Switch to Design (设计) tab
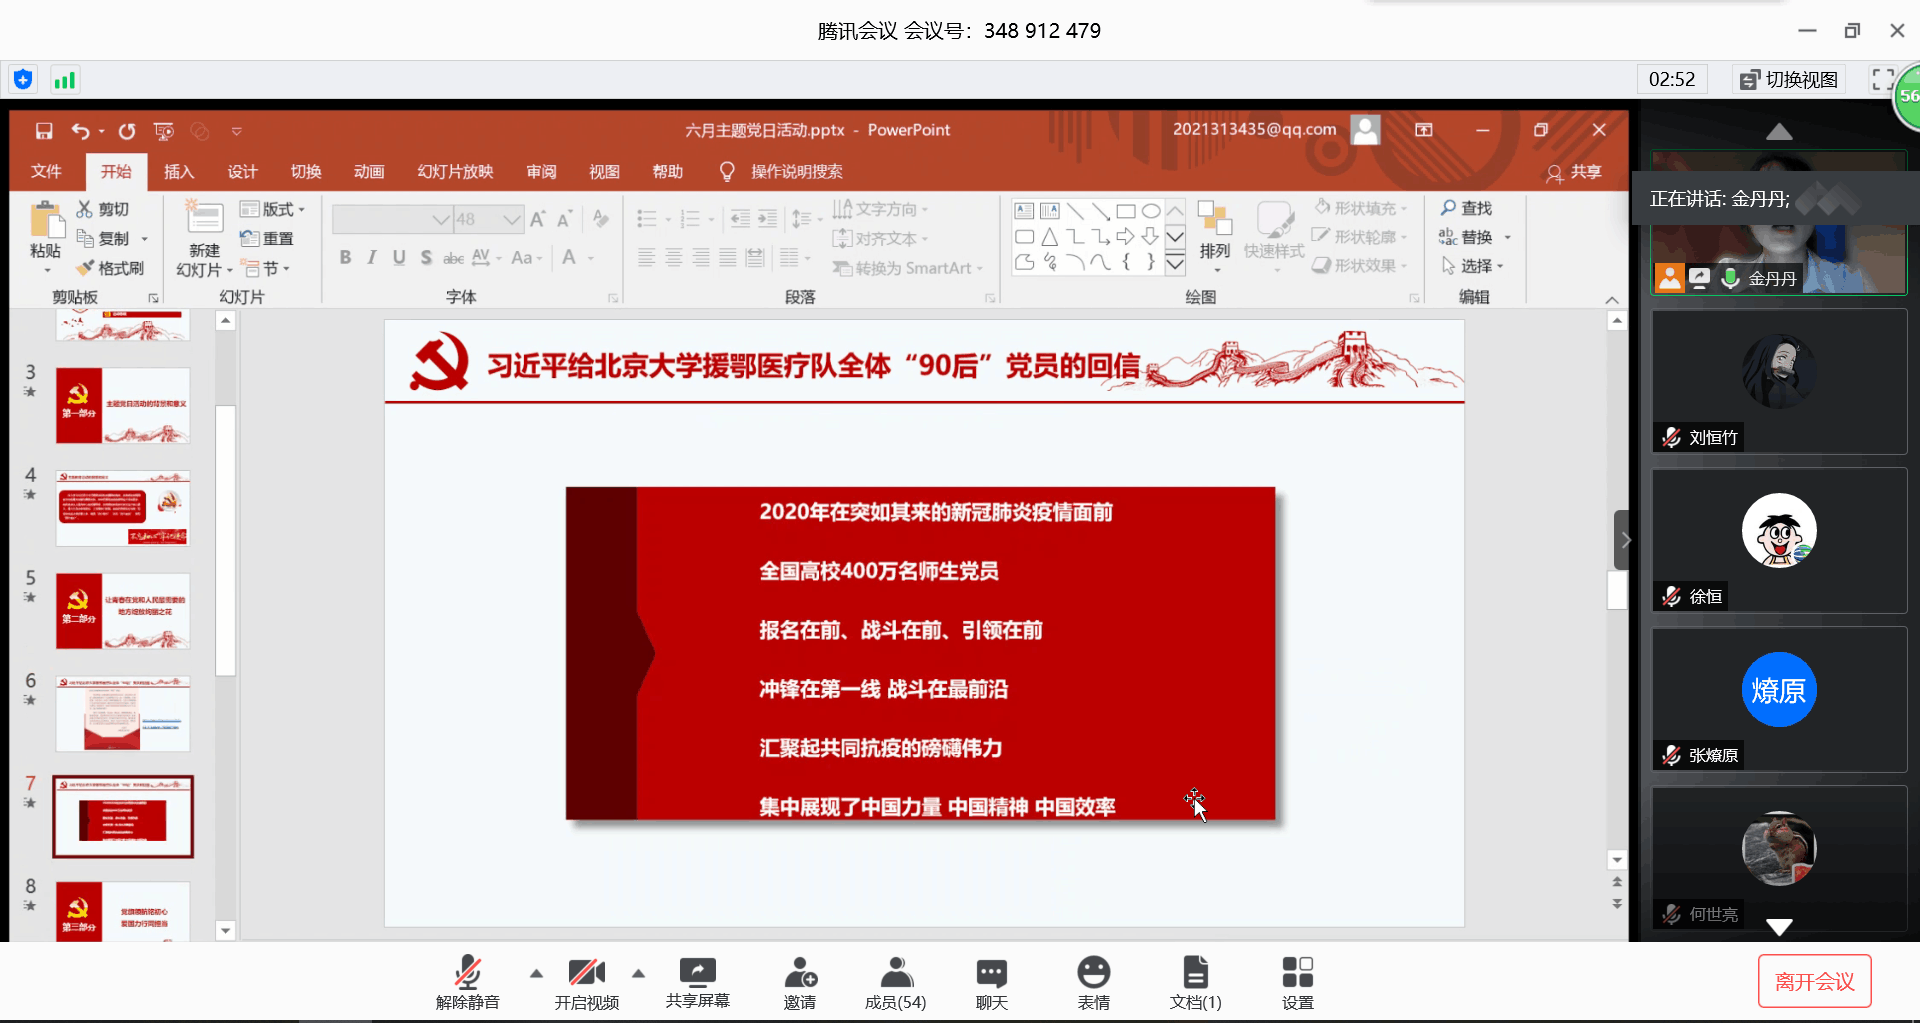The height and width of the screenshot is (1023, 1920). [x=242, y=171]
